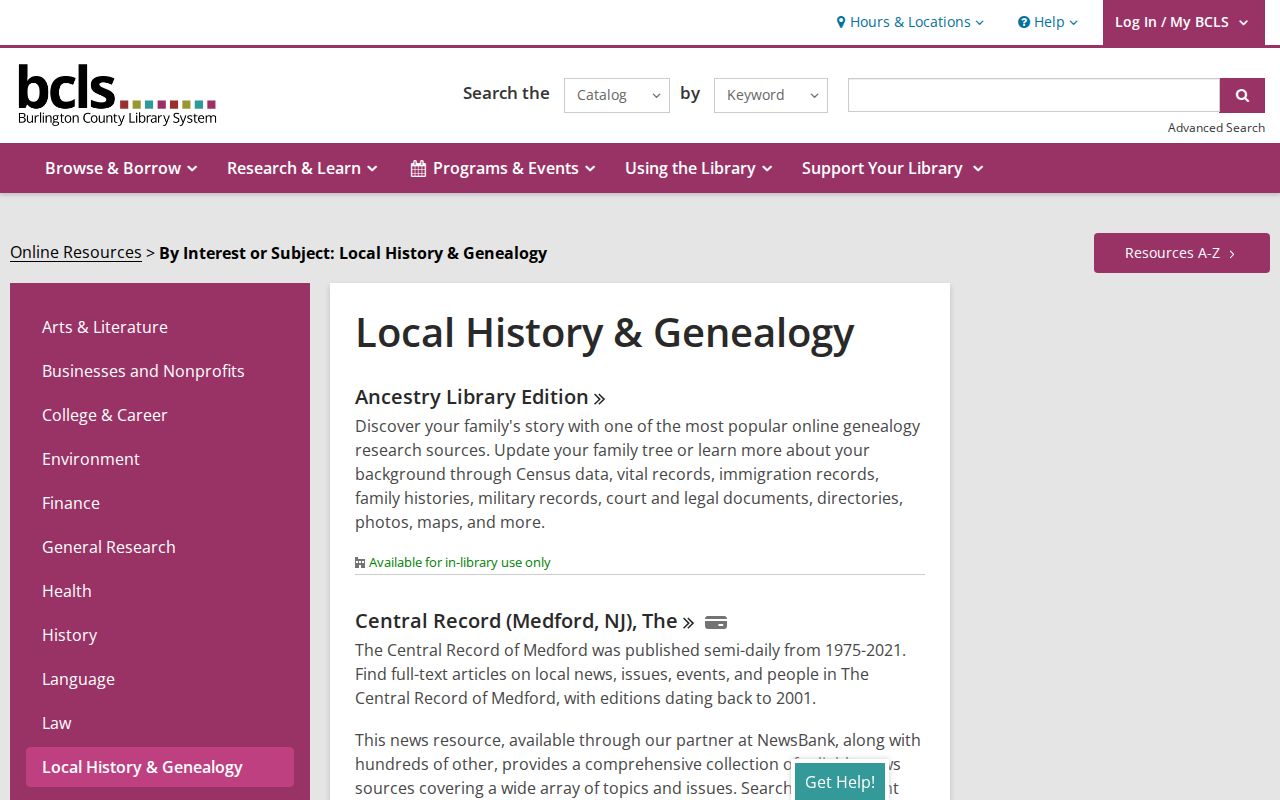Open the Finance category
The image size is (1280, 800).
[71, 503]
